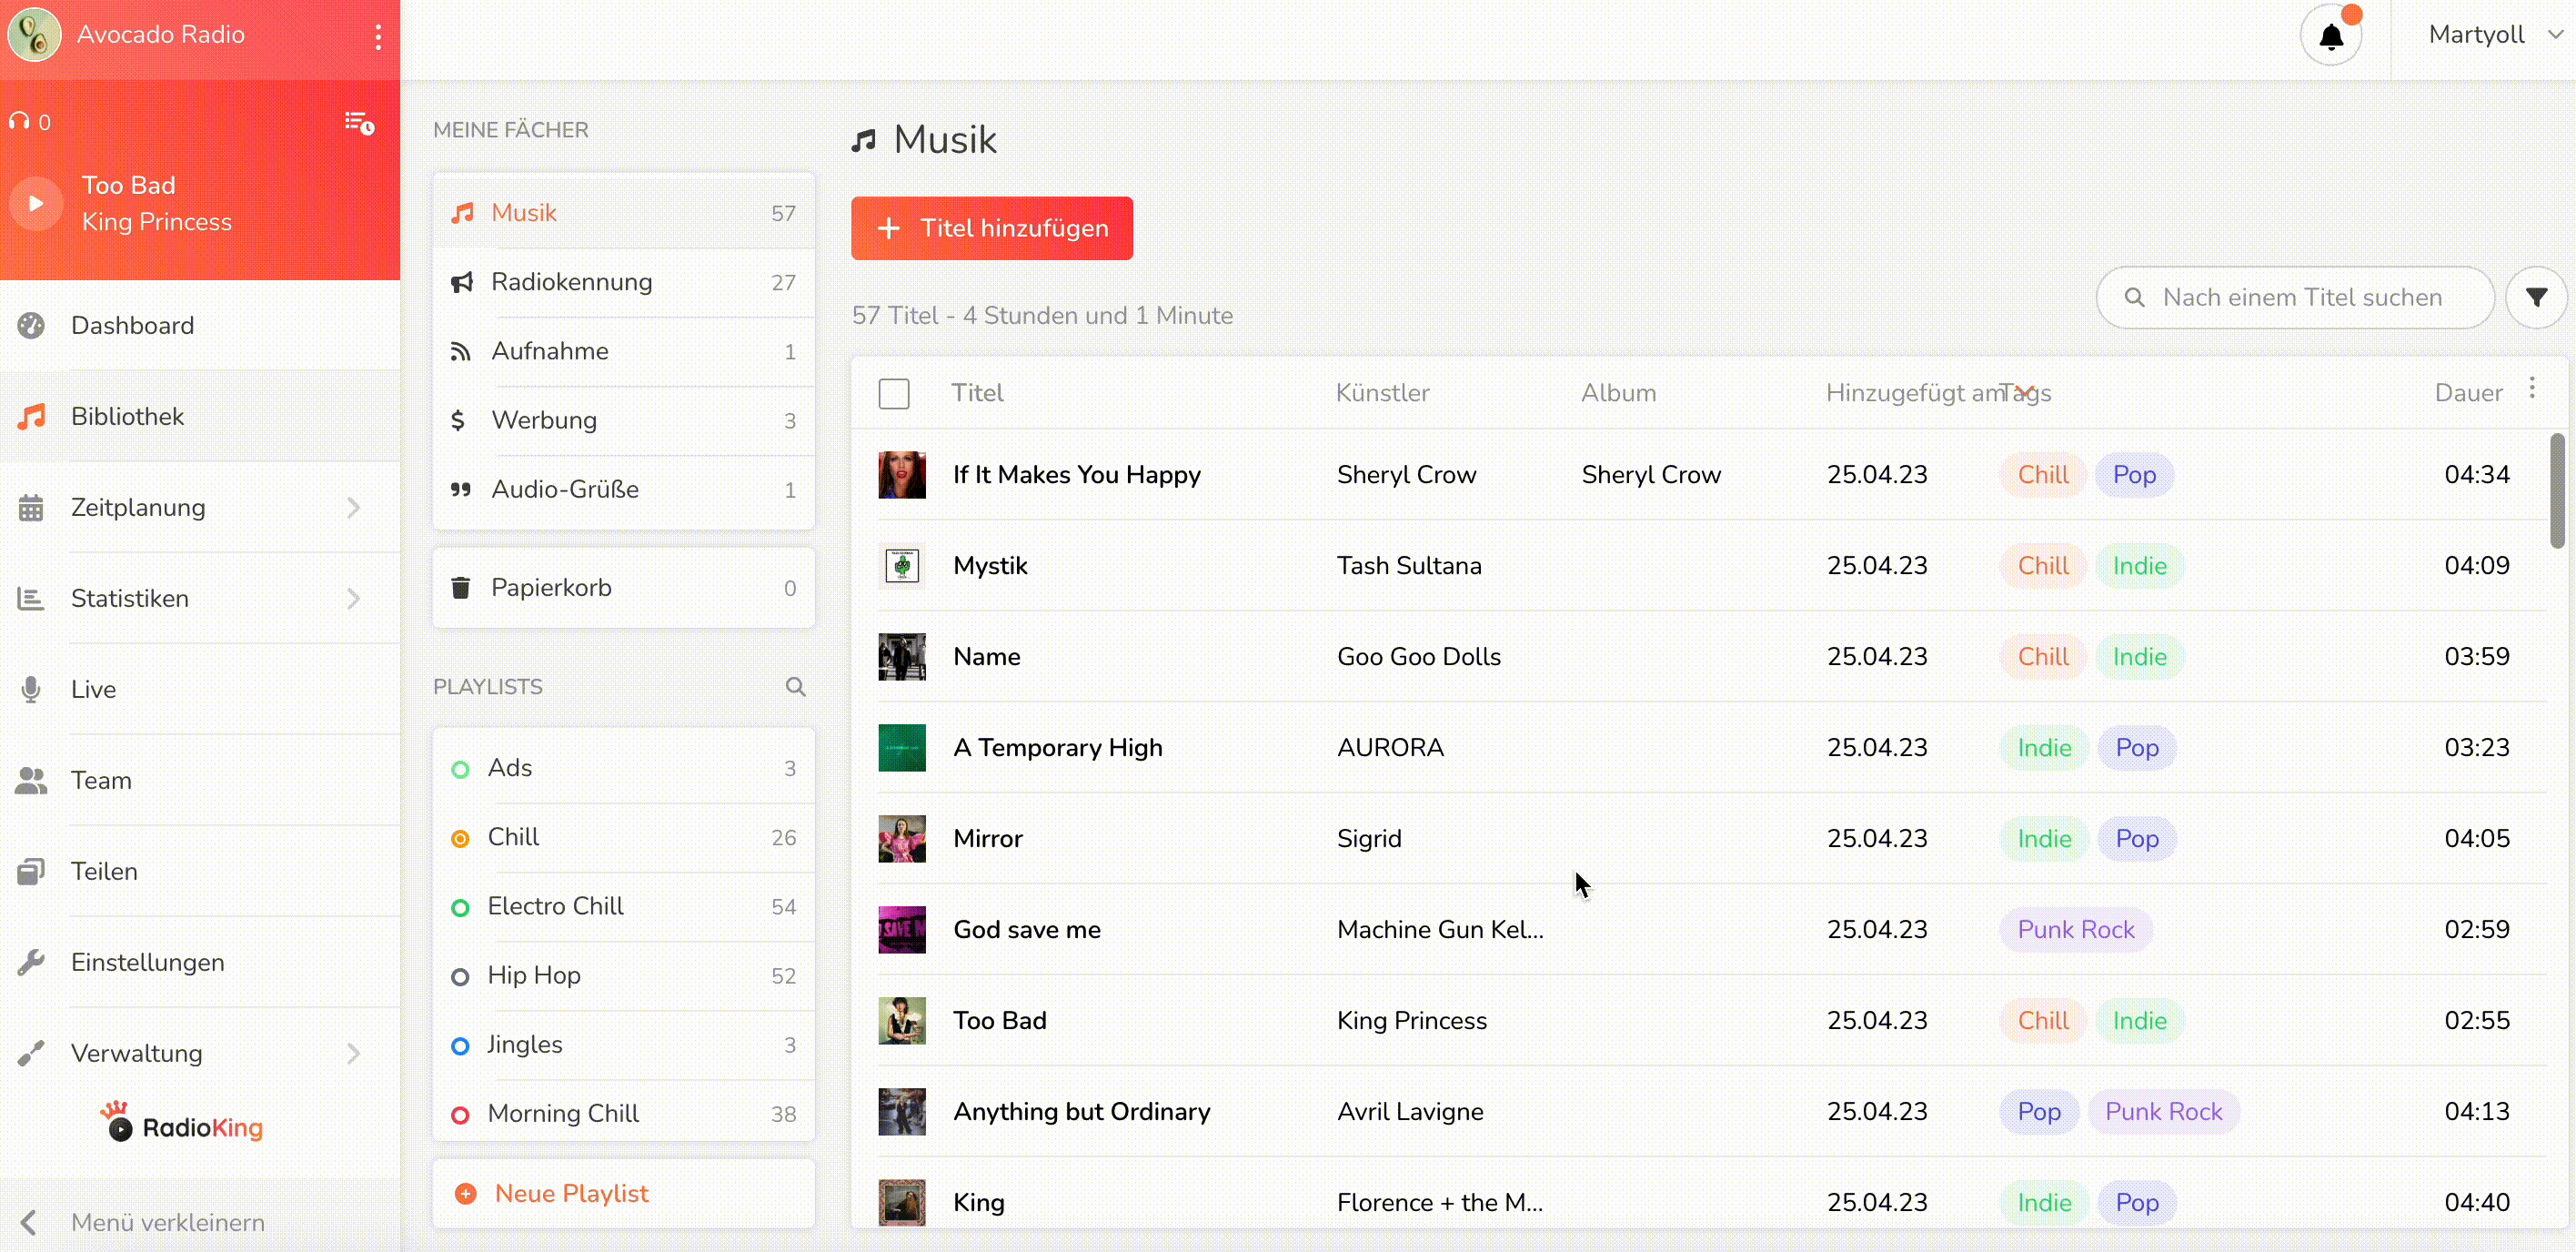
Task: Click artist King Princess in table
Action: click(1412, 1021)
